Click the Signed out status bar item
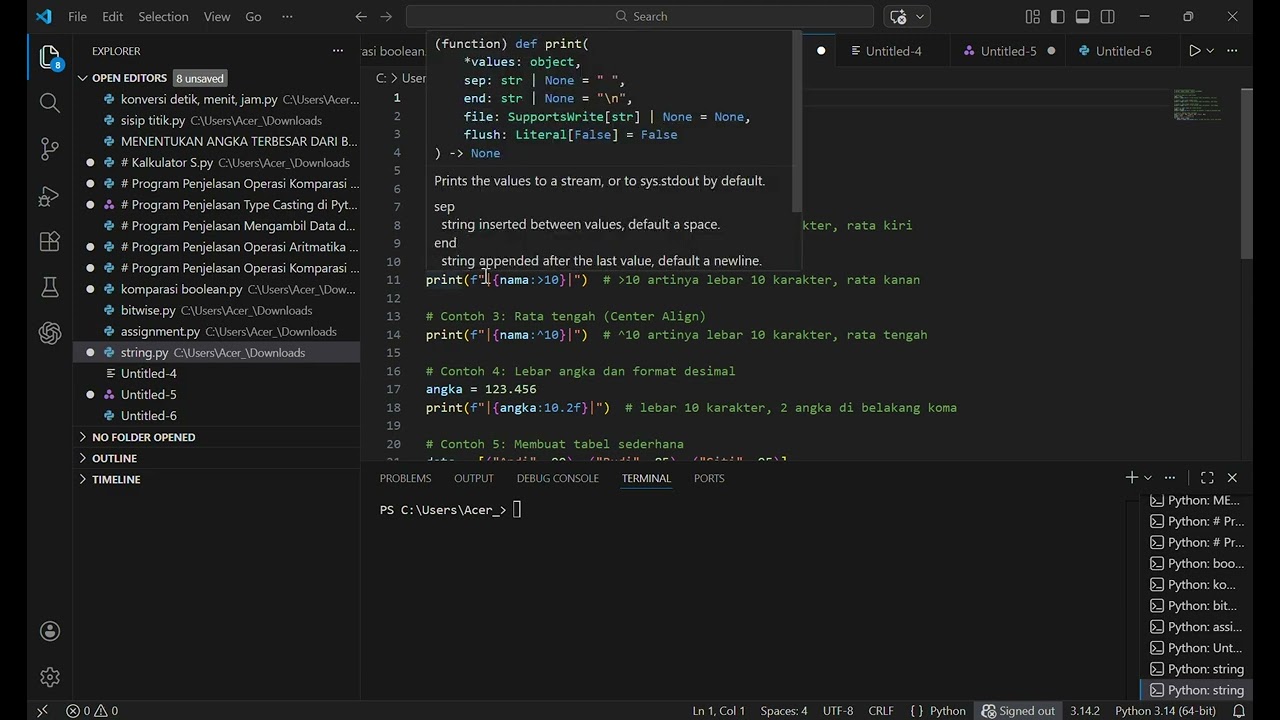 [x=1018, y=711]
